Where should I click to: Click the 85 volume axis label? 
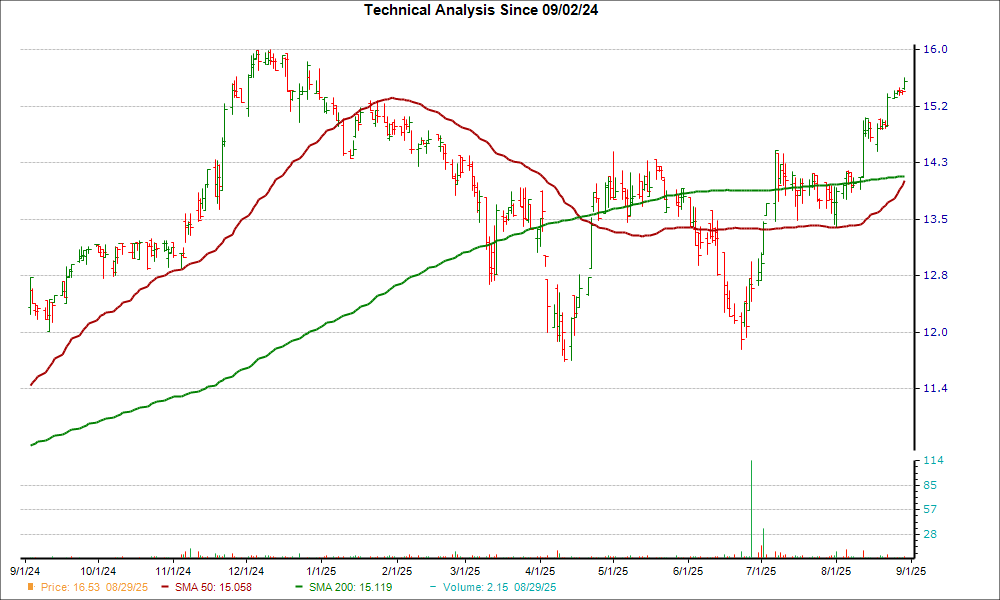point(930,485)
